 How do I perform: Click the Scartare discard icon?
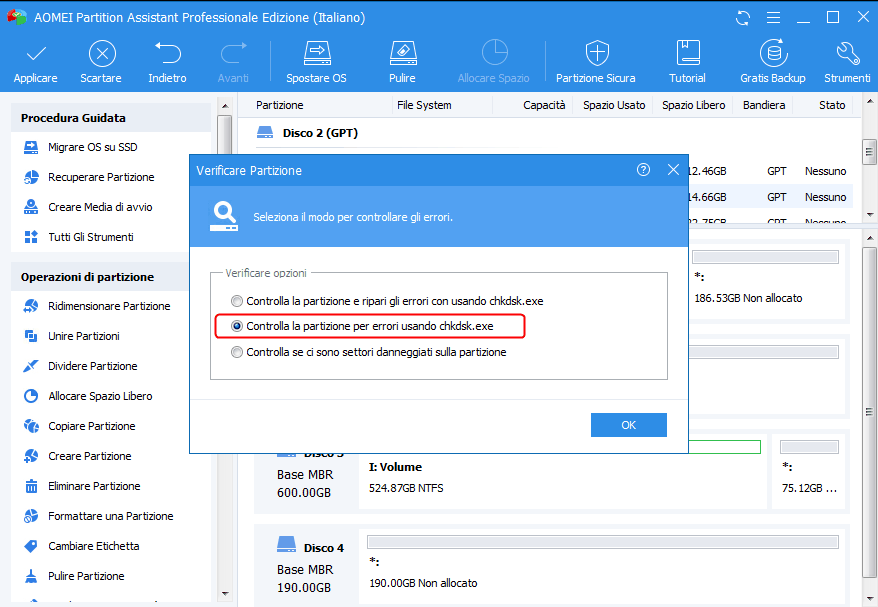(102, 54)
